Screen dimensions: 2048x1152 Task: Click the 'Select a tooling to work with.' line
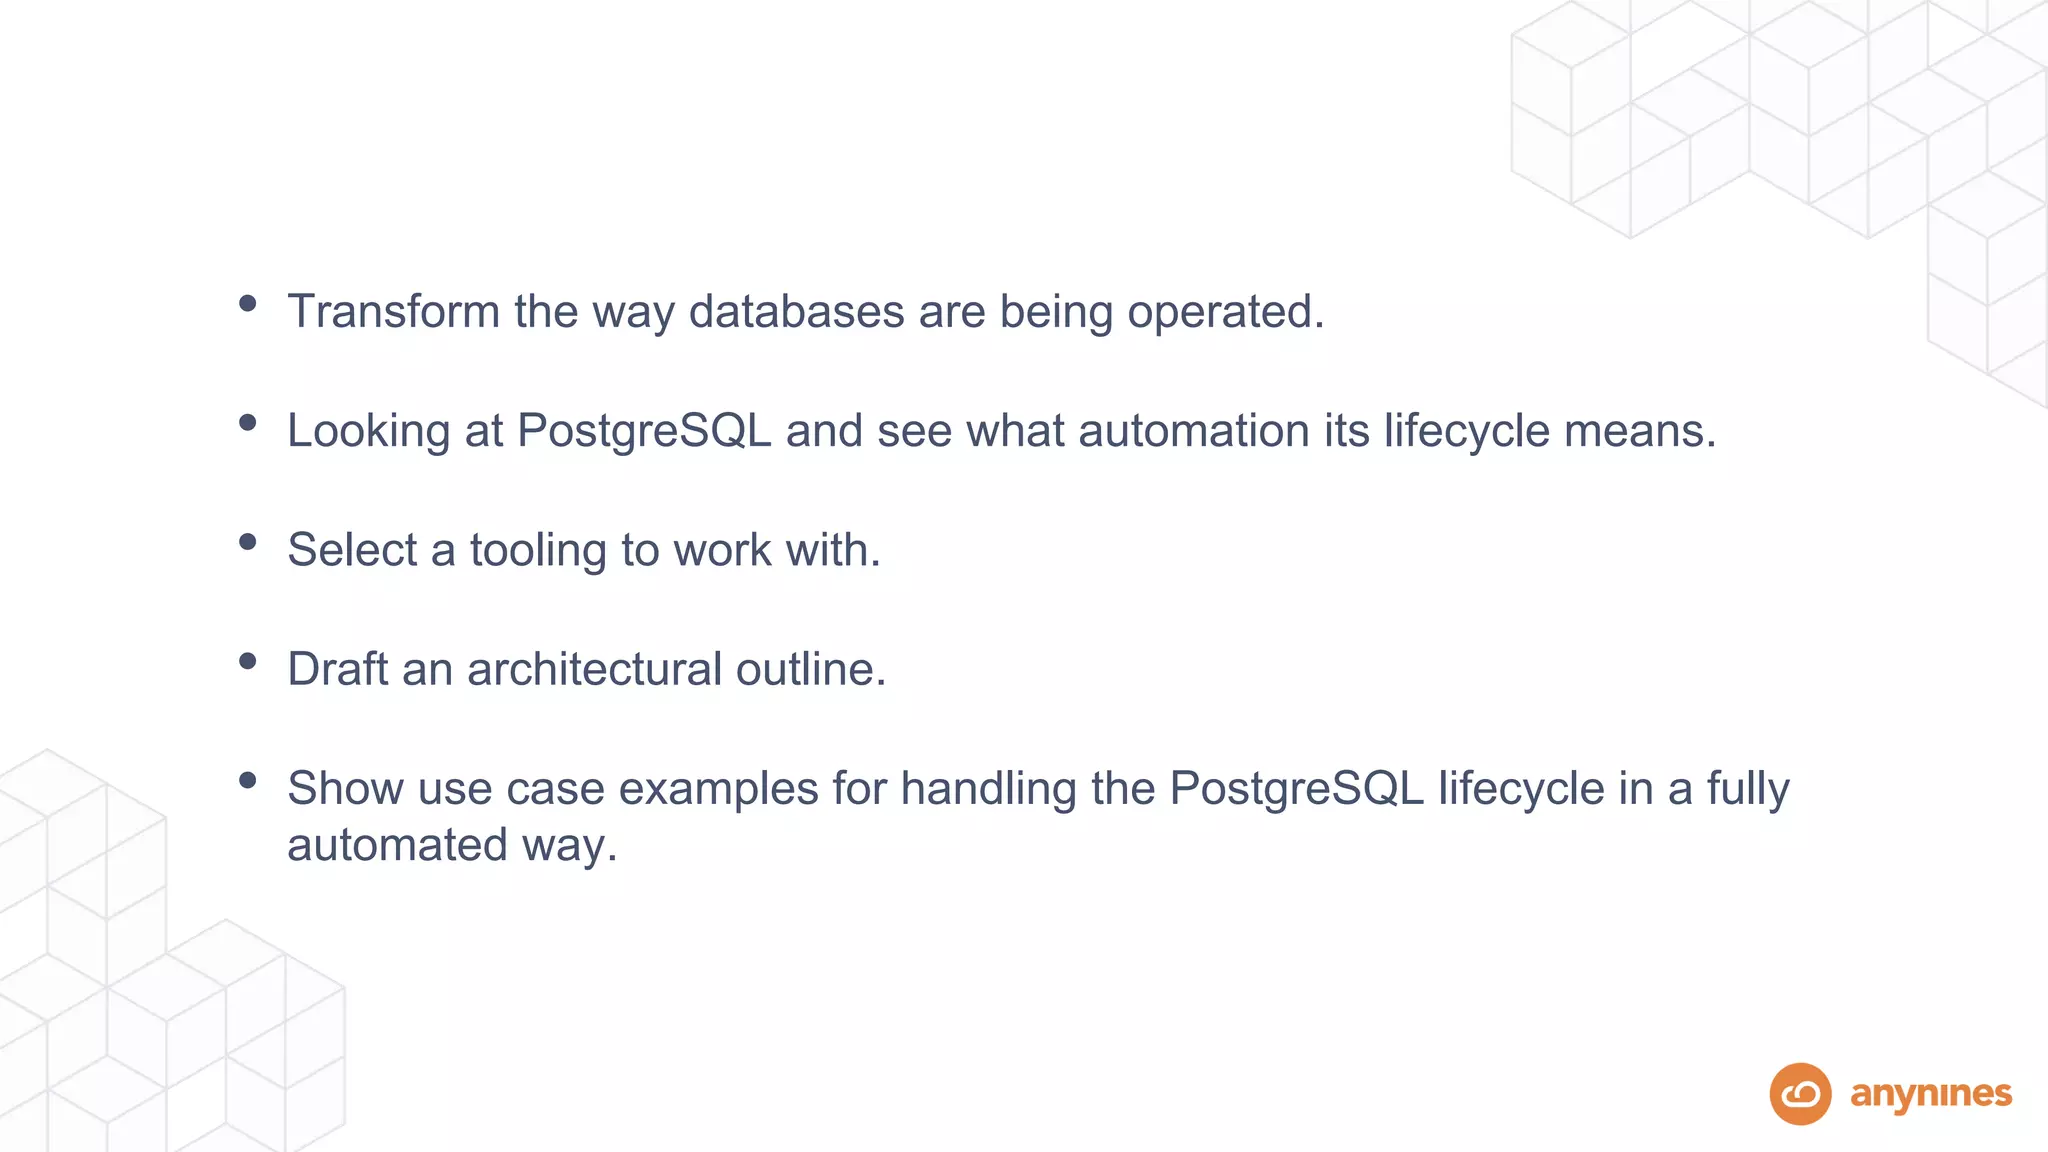point(584,550)
